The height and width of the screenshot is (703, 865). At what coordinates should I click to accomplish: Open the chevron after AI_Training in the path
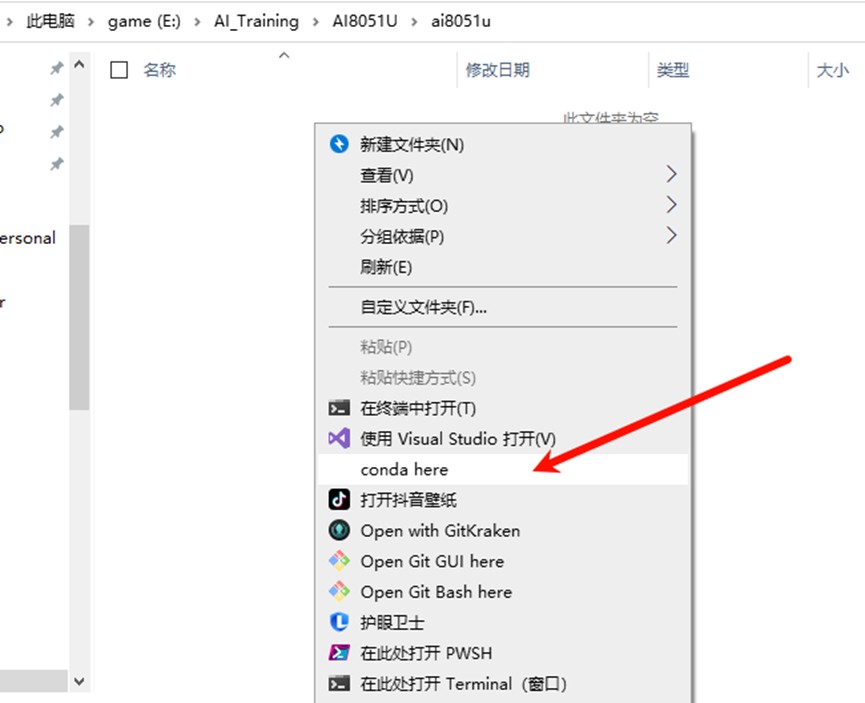[x=316, y=22]
